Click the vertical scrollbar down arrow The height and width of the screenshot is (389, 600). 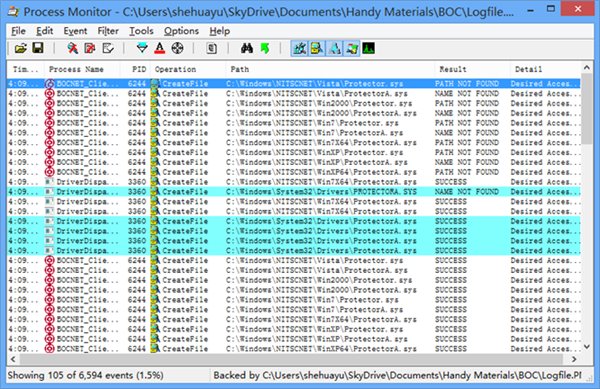[x=587, y=347]
